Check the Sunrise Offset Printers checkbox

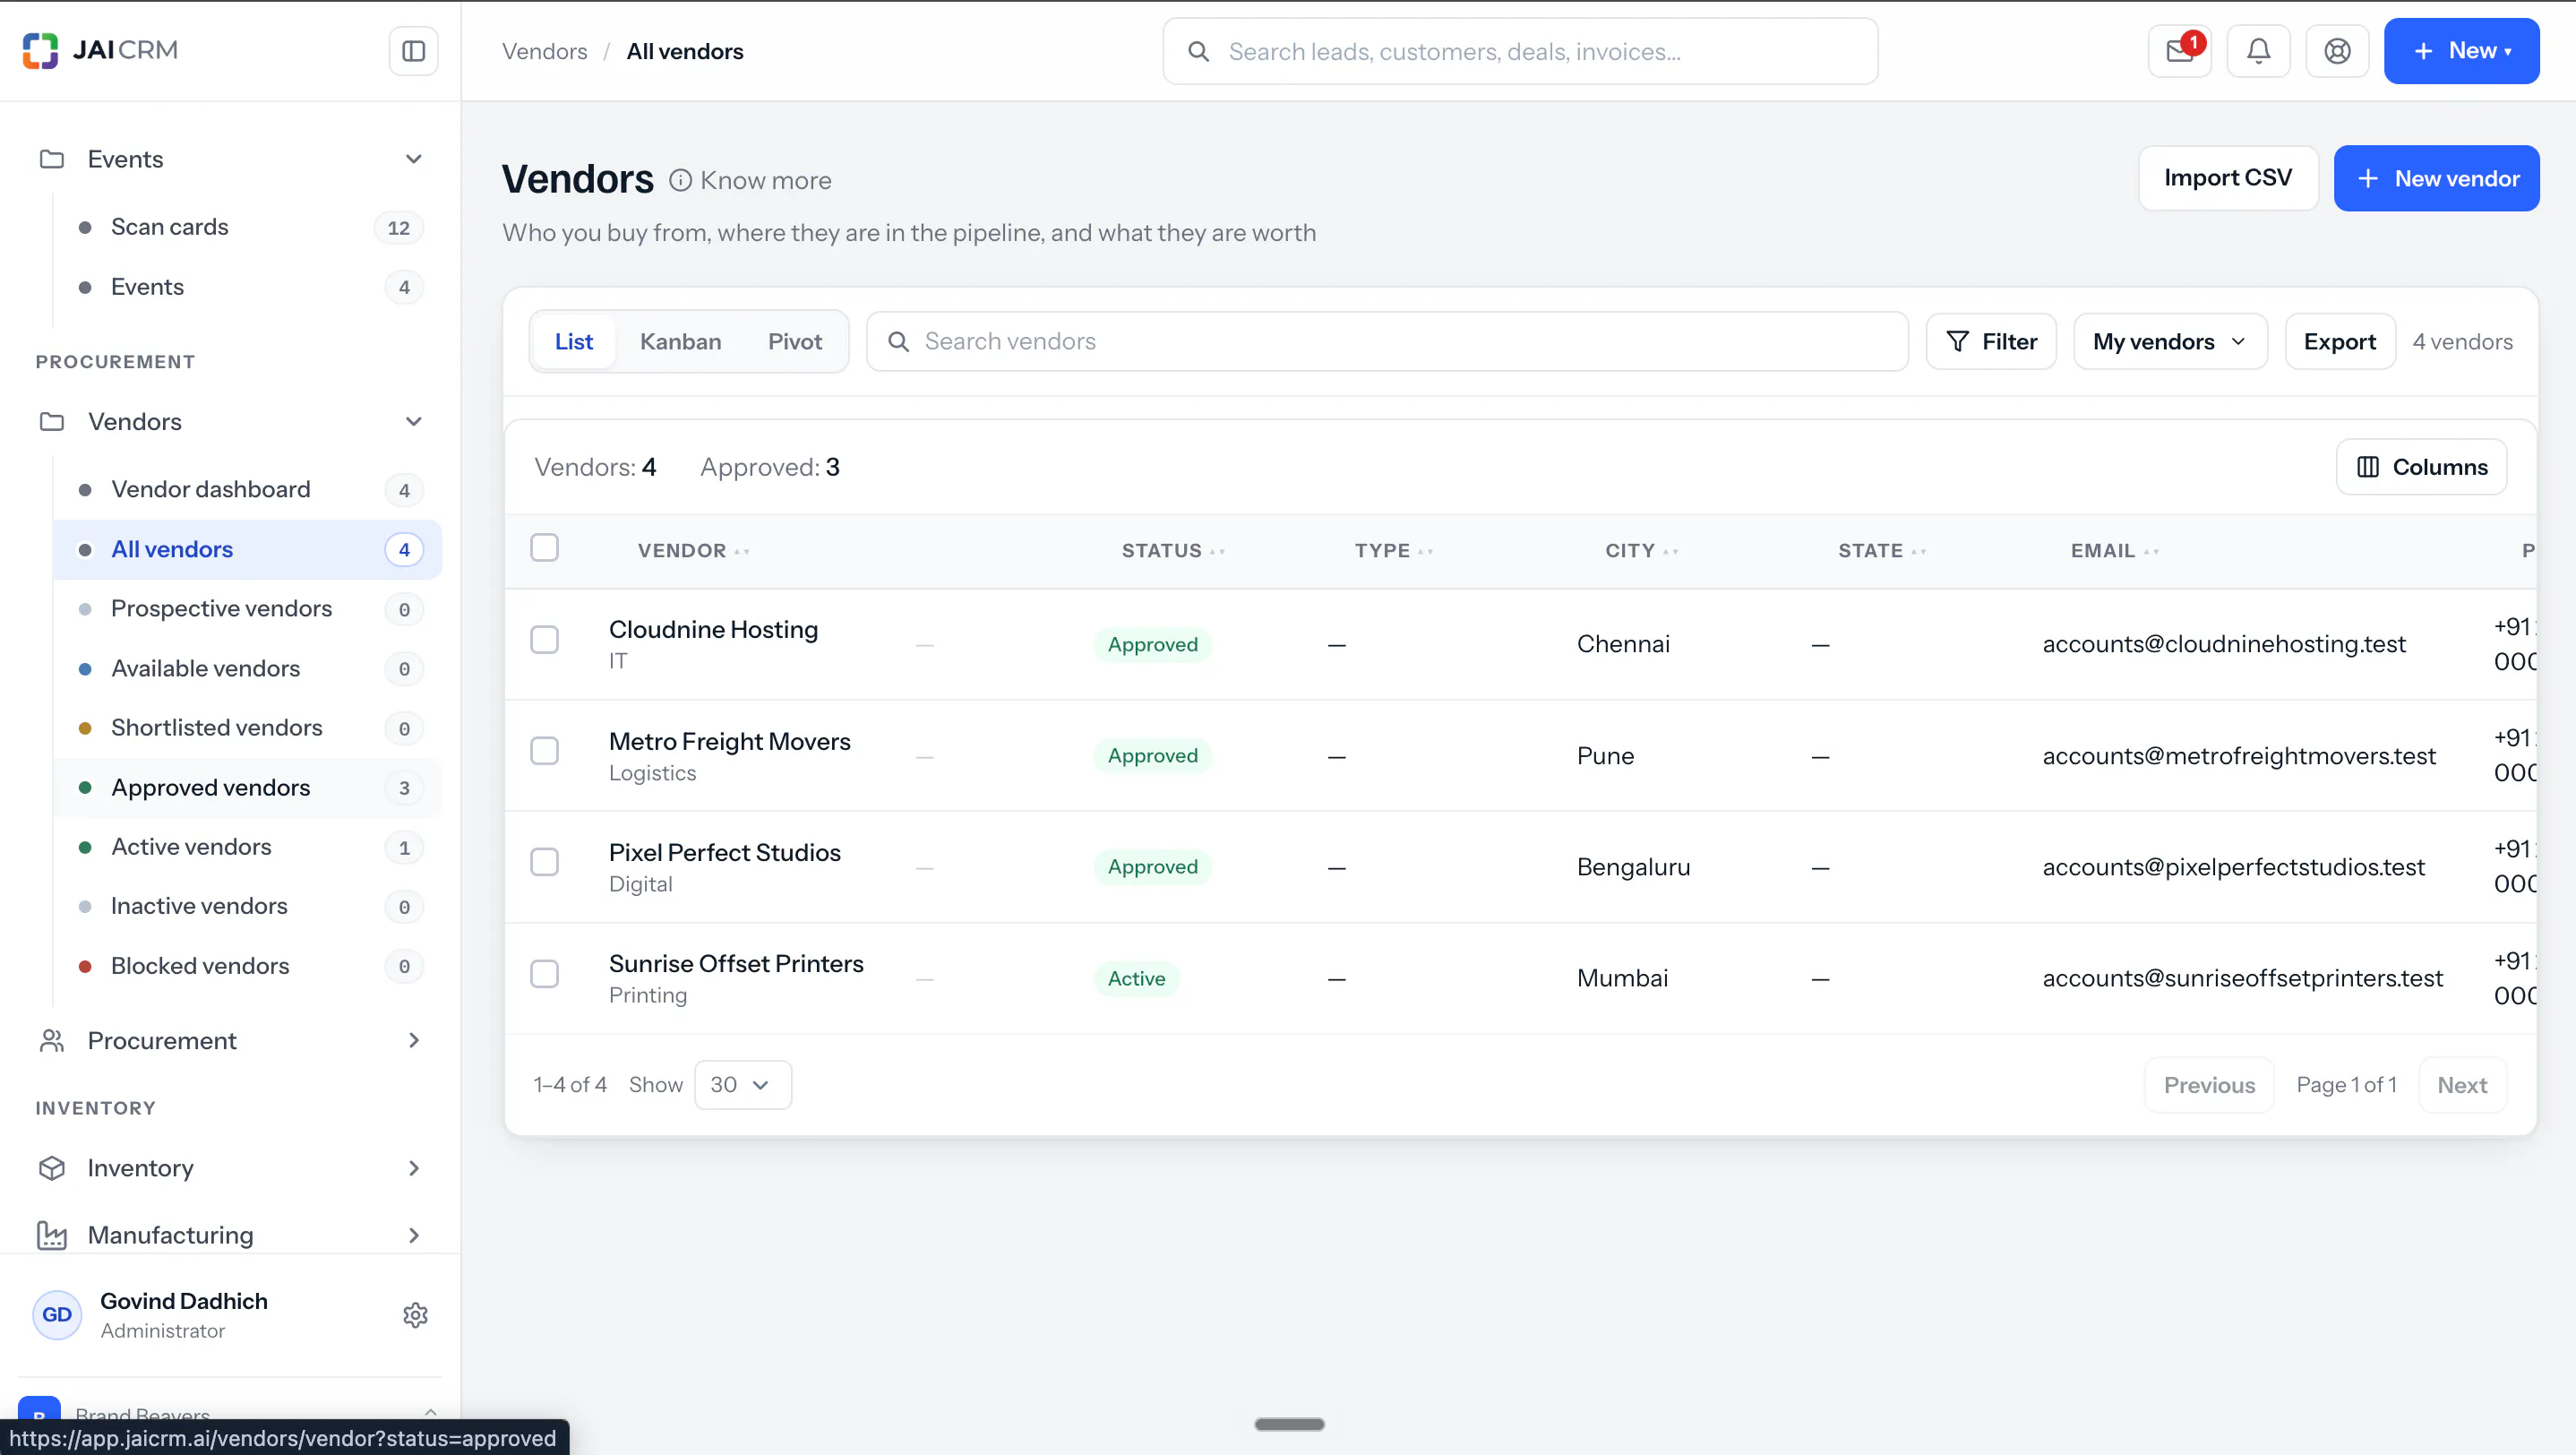click(x=544, y=974)
